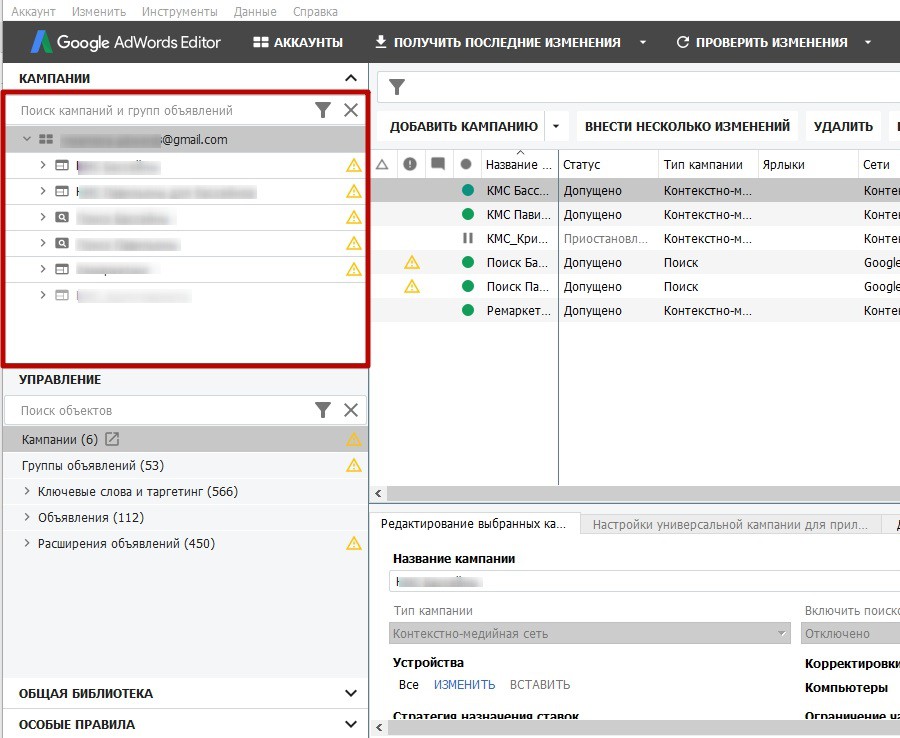Sort by the triangle warning column header
900x738 pixels.
382,165
